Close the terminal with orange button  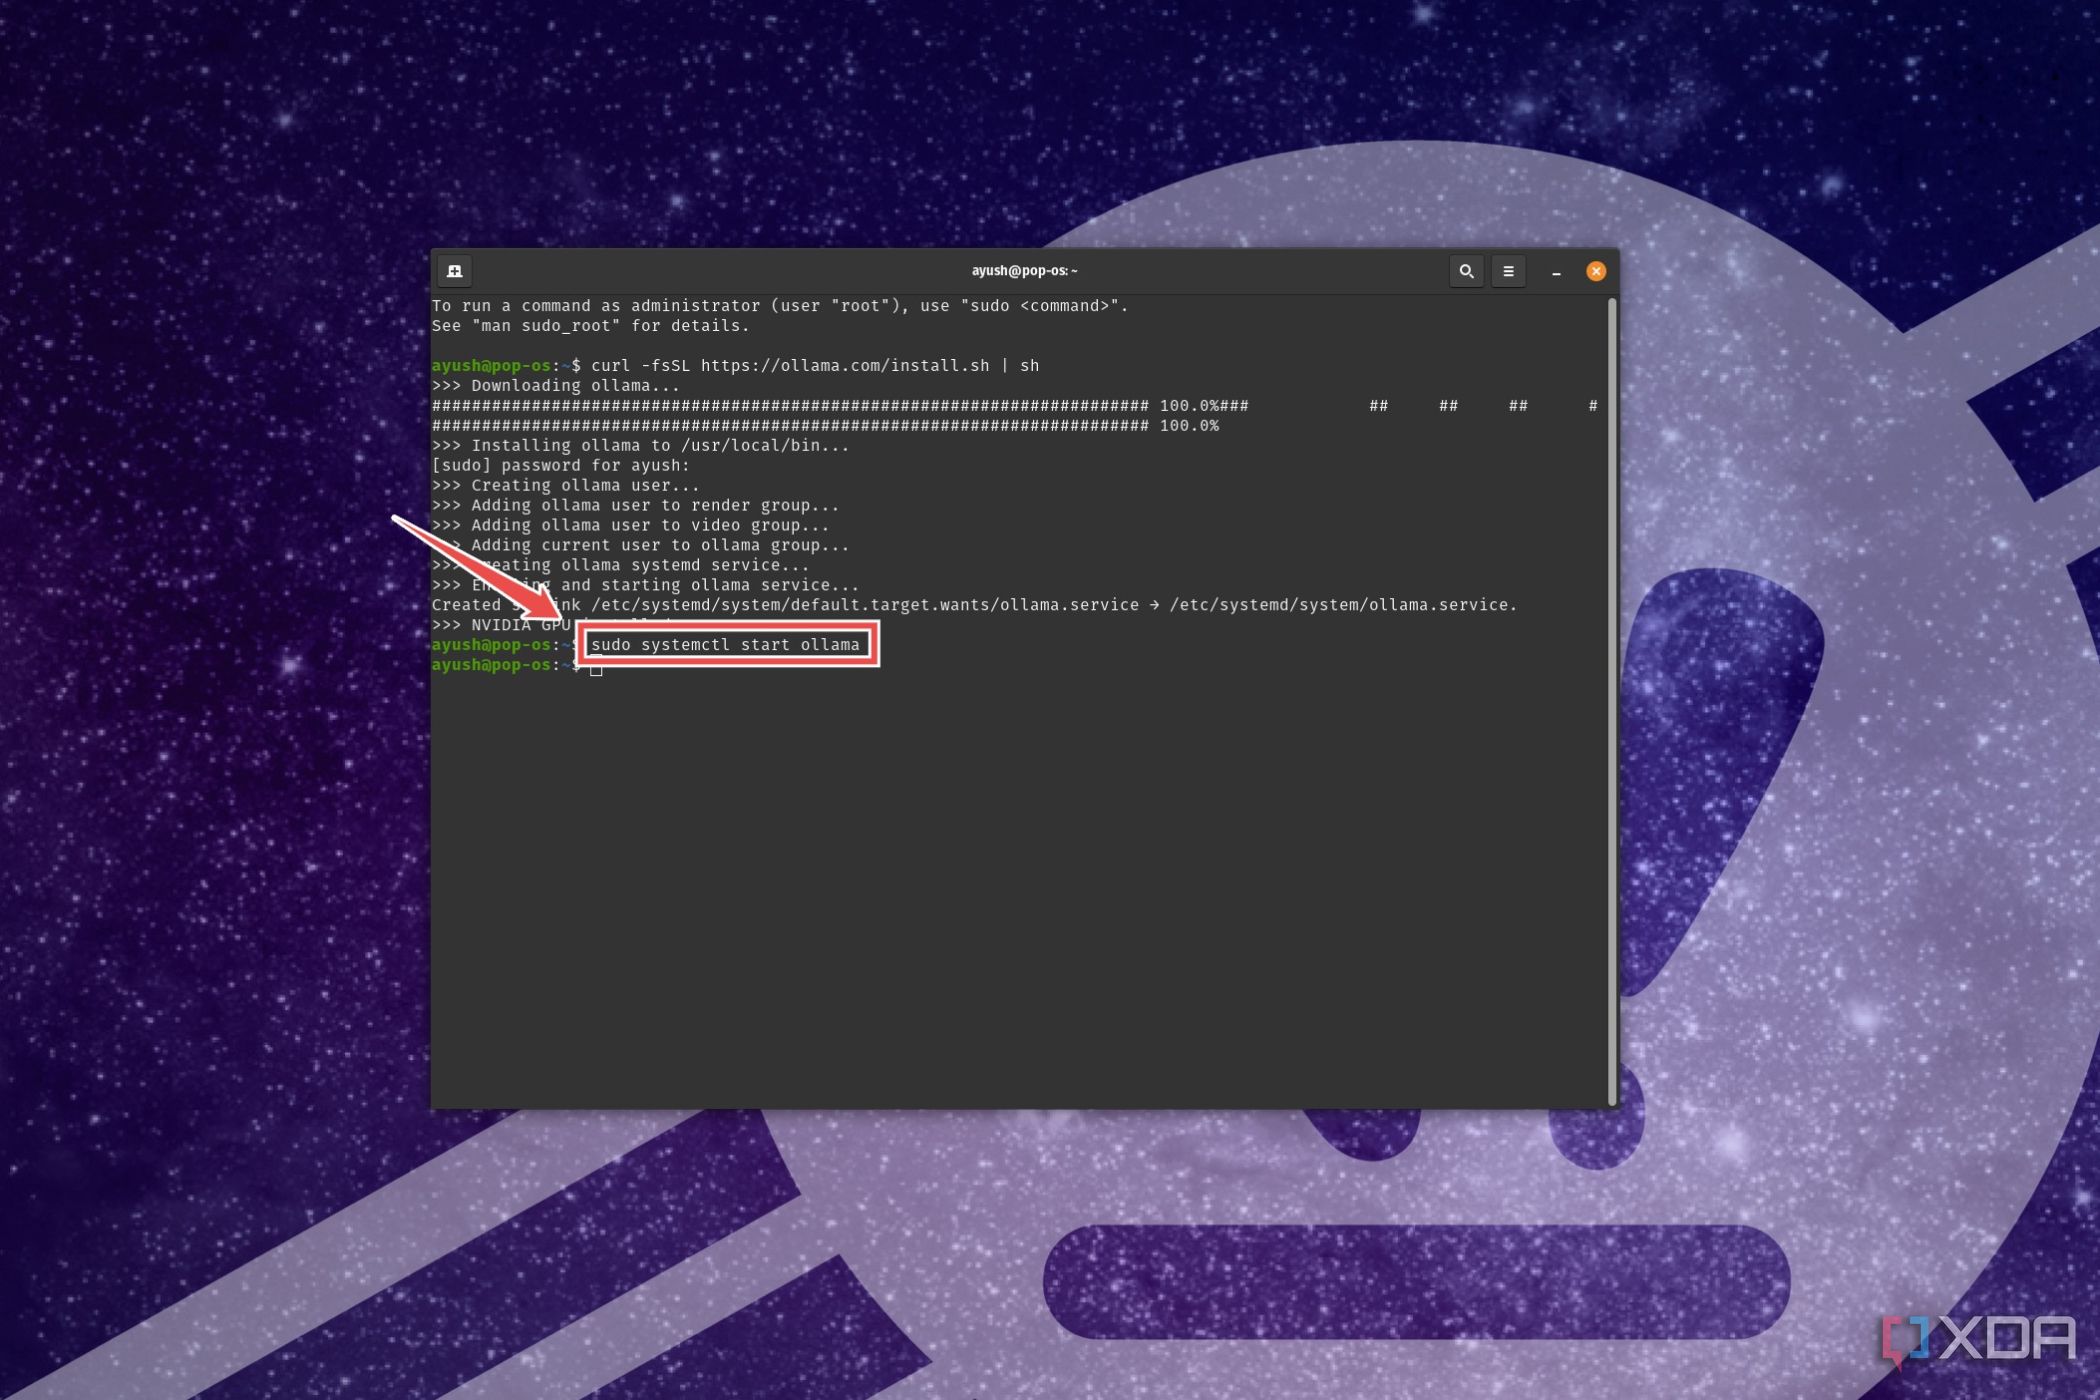tap(1596, 271)
